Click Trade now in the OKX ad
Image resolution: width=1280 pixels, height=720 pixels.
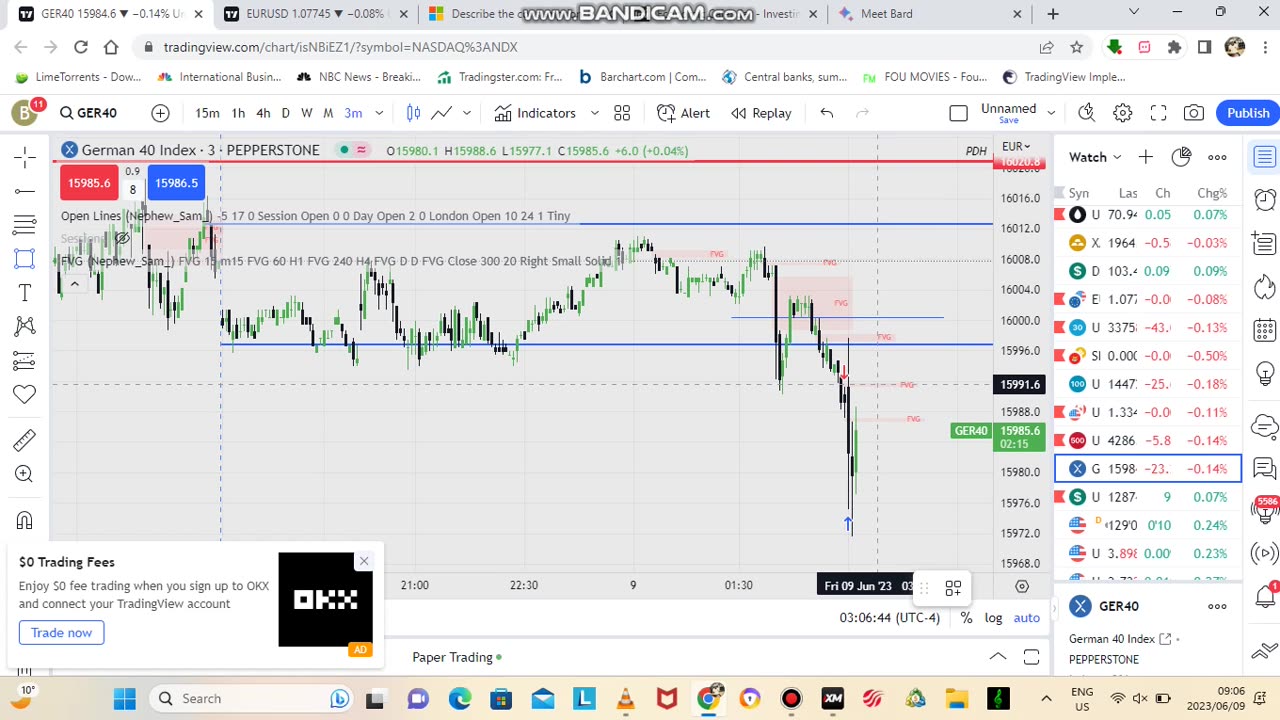61,633
